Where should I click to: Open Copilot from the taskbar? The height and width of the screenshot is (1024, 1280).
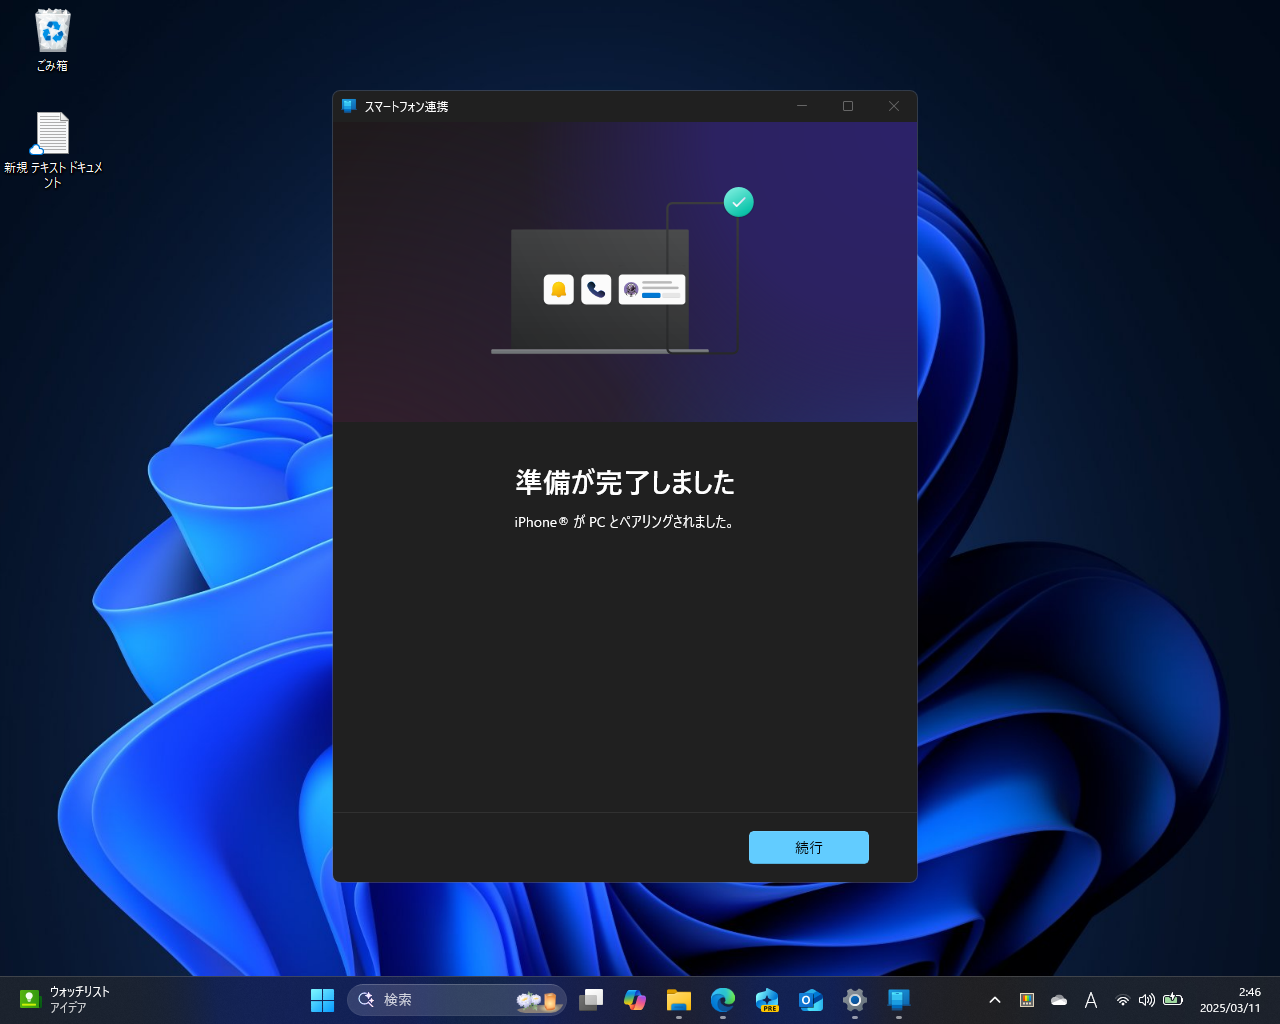tap(635, 1000)
